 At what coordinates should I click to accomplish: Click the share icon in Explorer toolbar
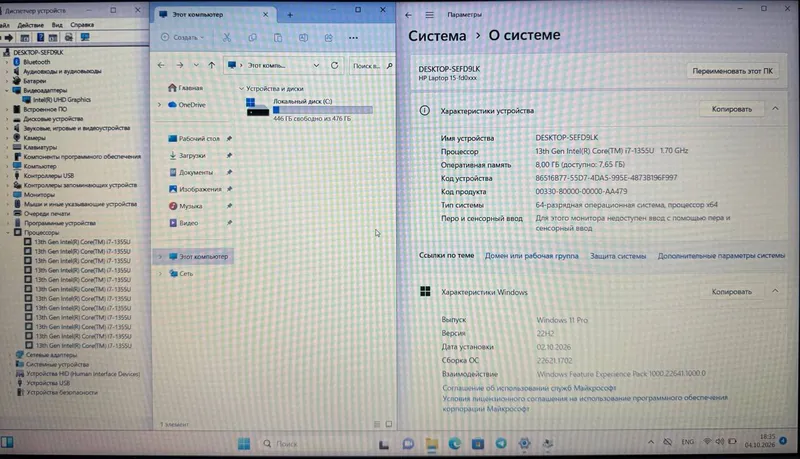329,37
